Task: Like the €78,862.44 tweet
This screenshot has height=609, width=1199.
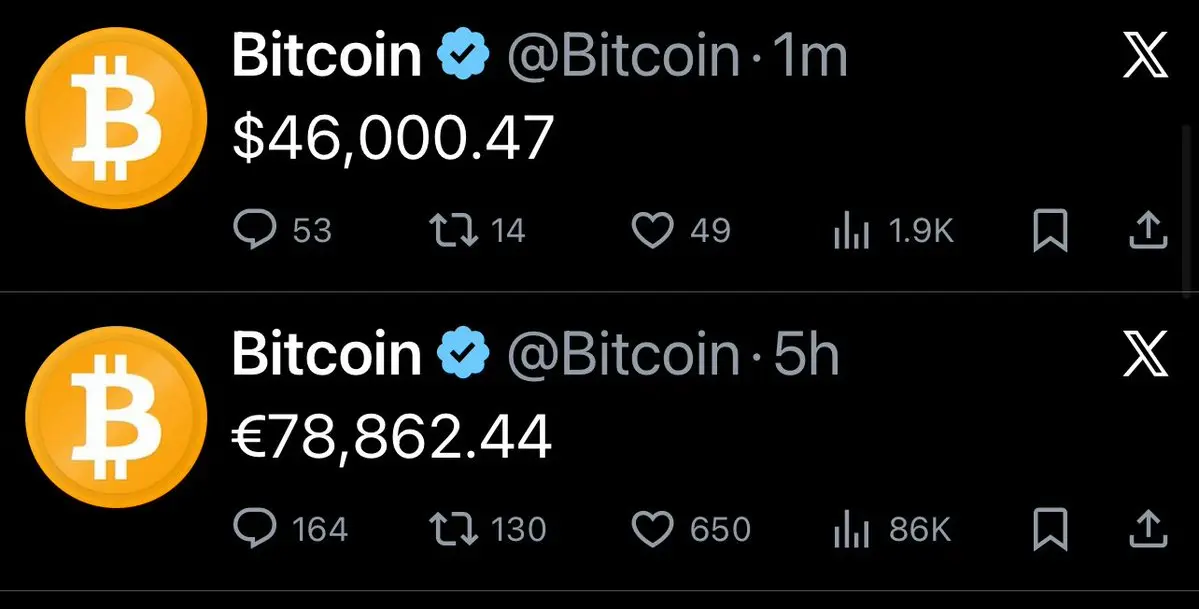Action: click(653, 527)
